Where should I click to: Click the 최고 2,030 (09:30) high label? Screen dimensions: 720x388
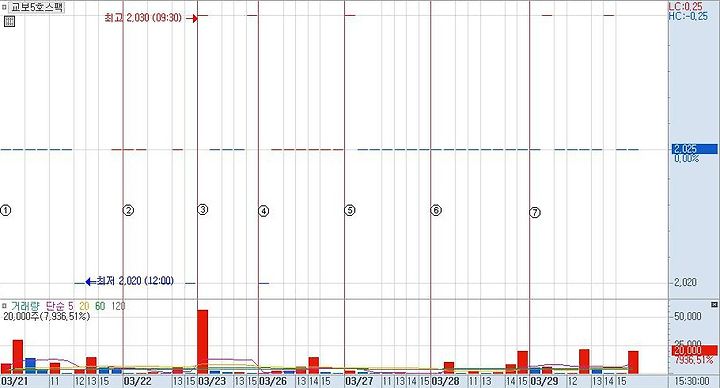click(143, 18)
